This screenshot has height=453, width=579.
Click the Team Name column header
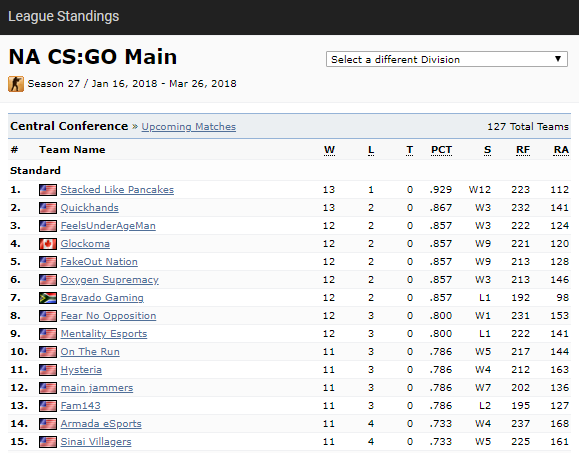point(72,150)
